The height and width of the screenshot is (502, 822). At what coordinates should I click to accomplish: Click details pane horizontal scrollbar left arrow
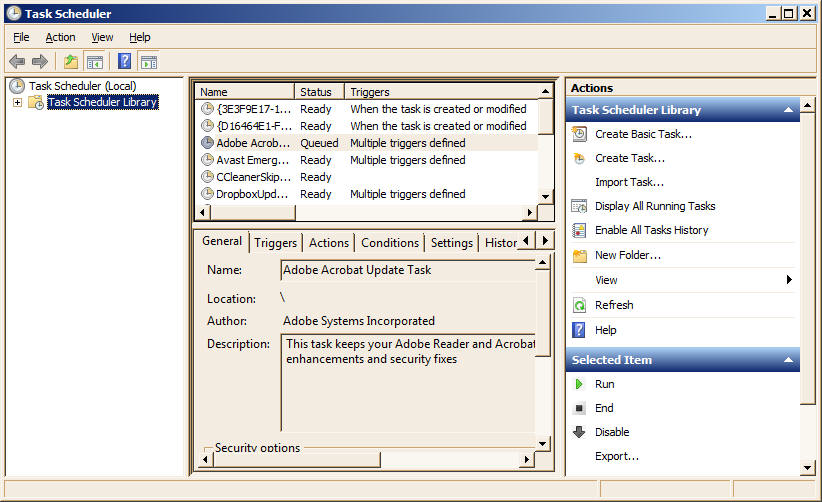click(205, 460)
